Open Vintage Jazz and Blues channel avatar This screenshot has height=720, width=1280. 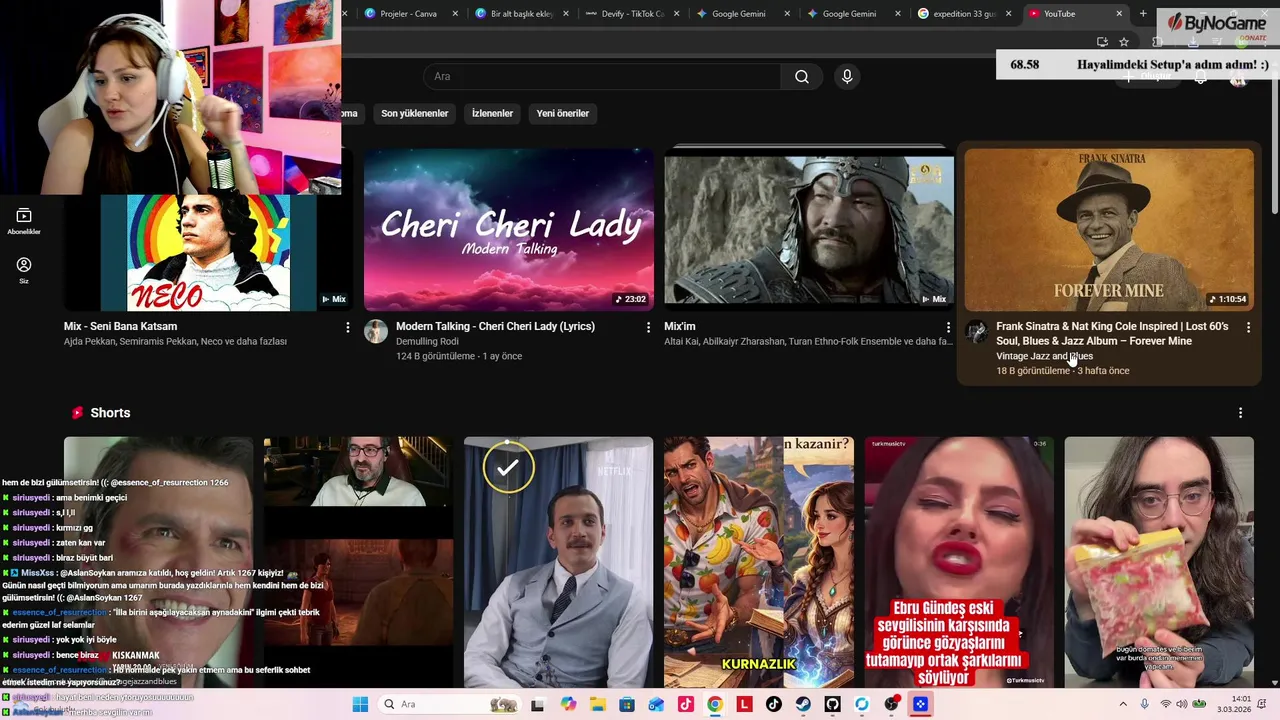coord(976,332)
